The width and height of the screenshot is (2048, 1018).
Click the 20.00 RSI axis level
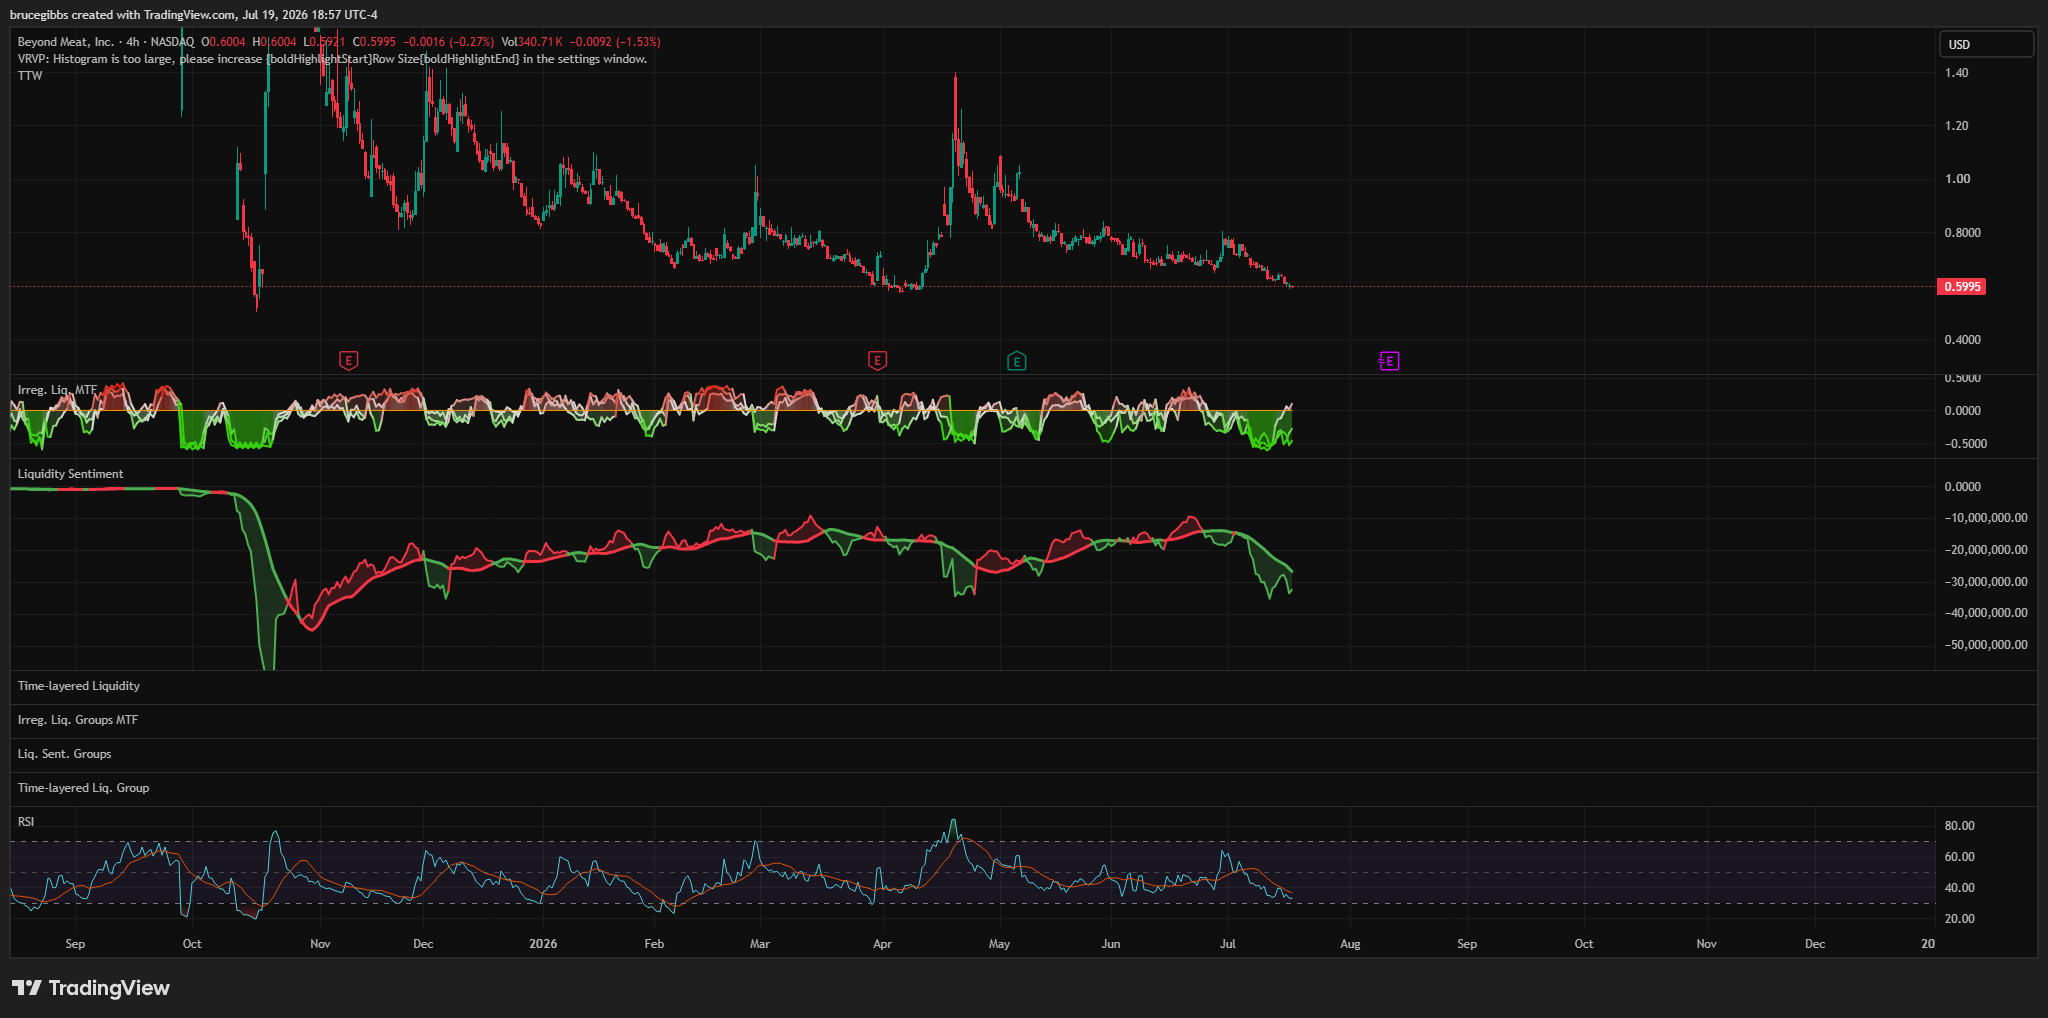(1959, 919)
